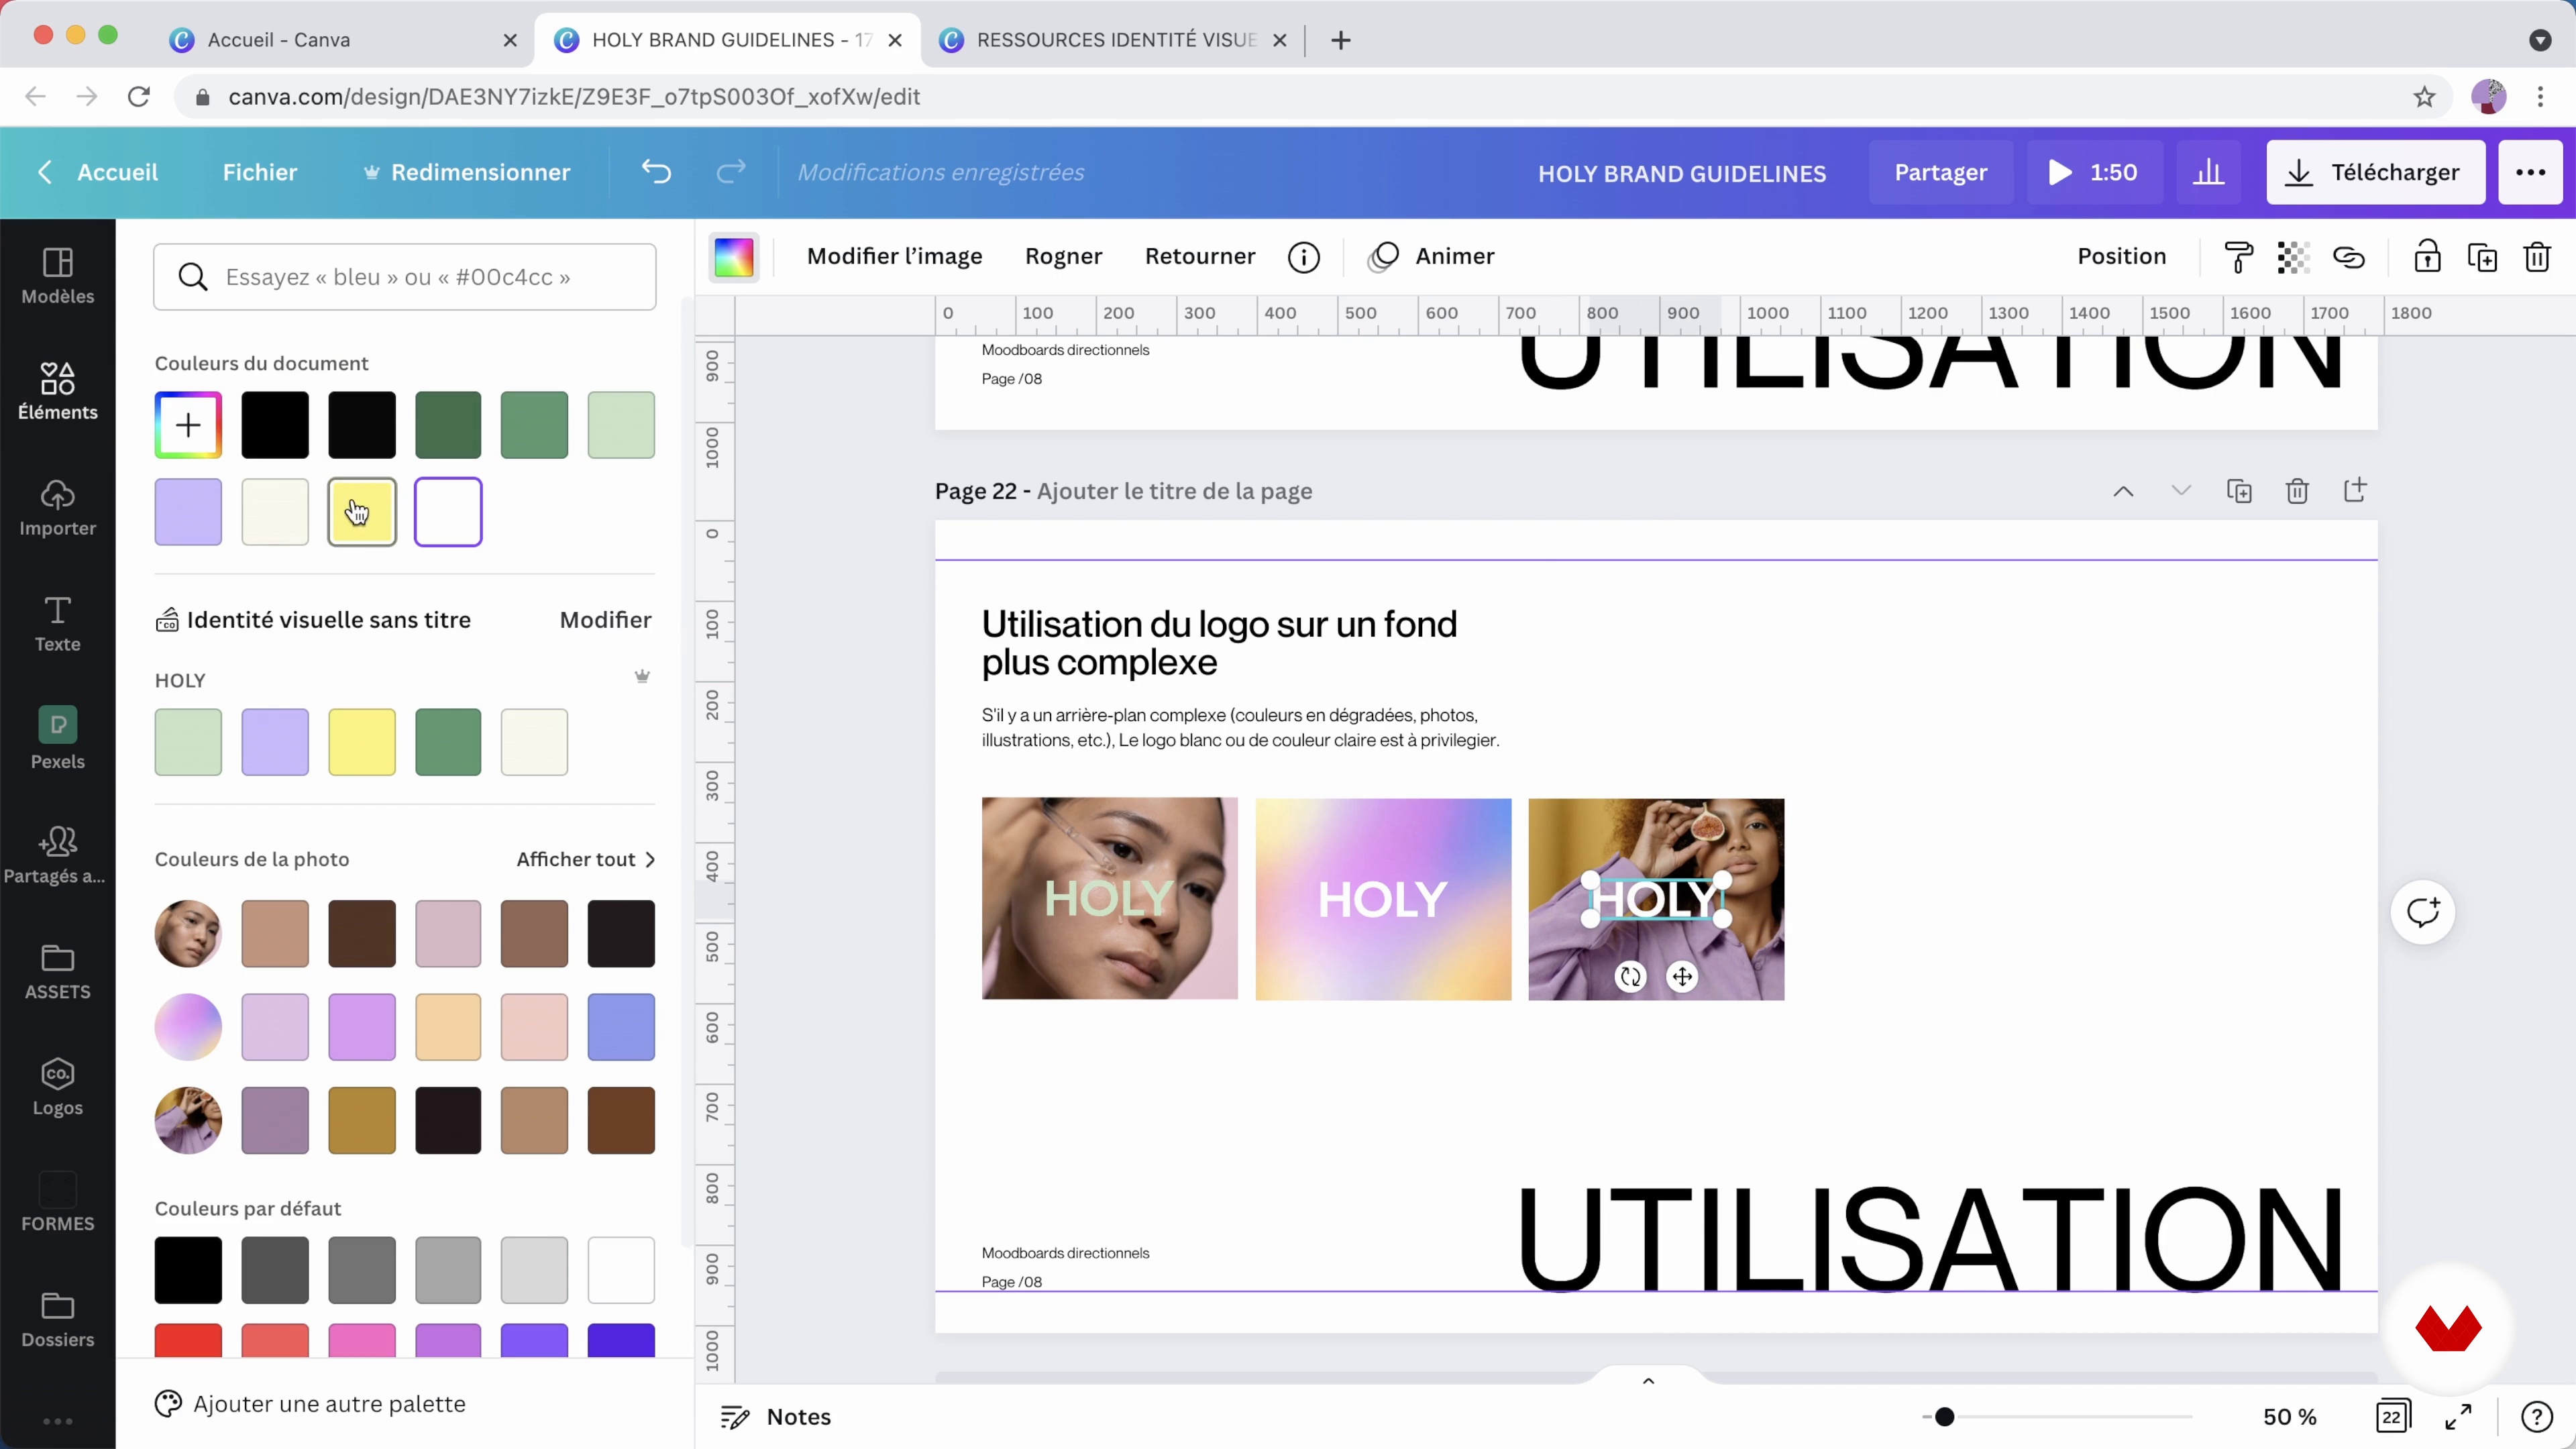2576x1449 pixels.
Task: Open the transparency checkerboard icon
Action: point(2293,257)
